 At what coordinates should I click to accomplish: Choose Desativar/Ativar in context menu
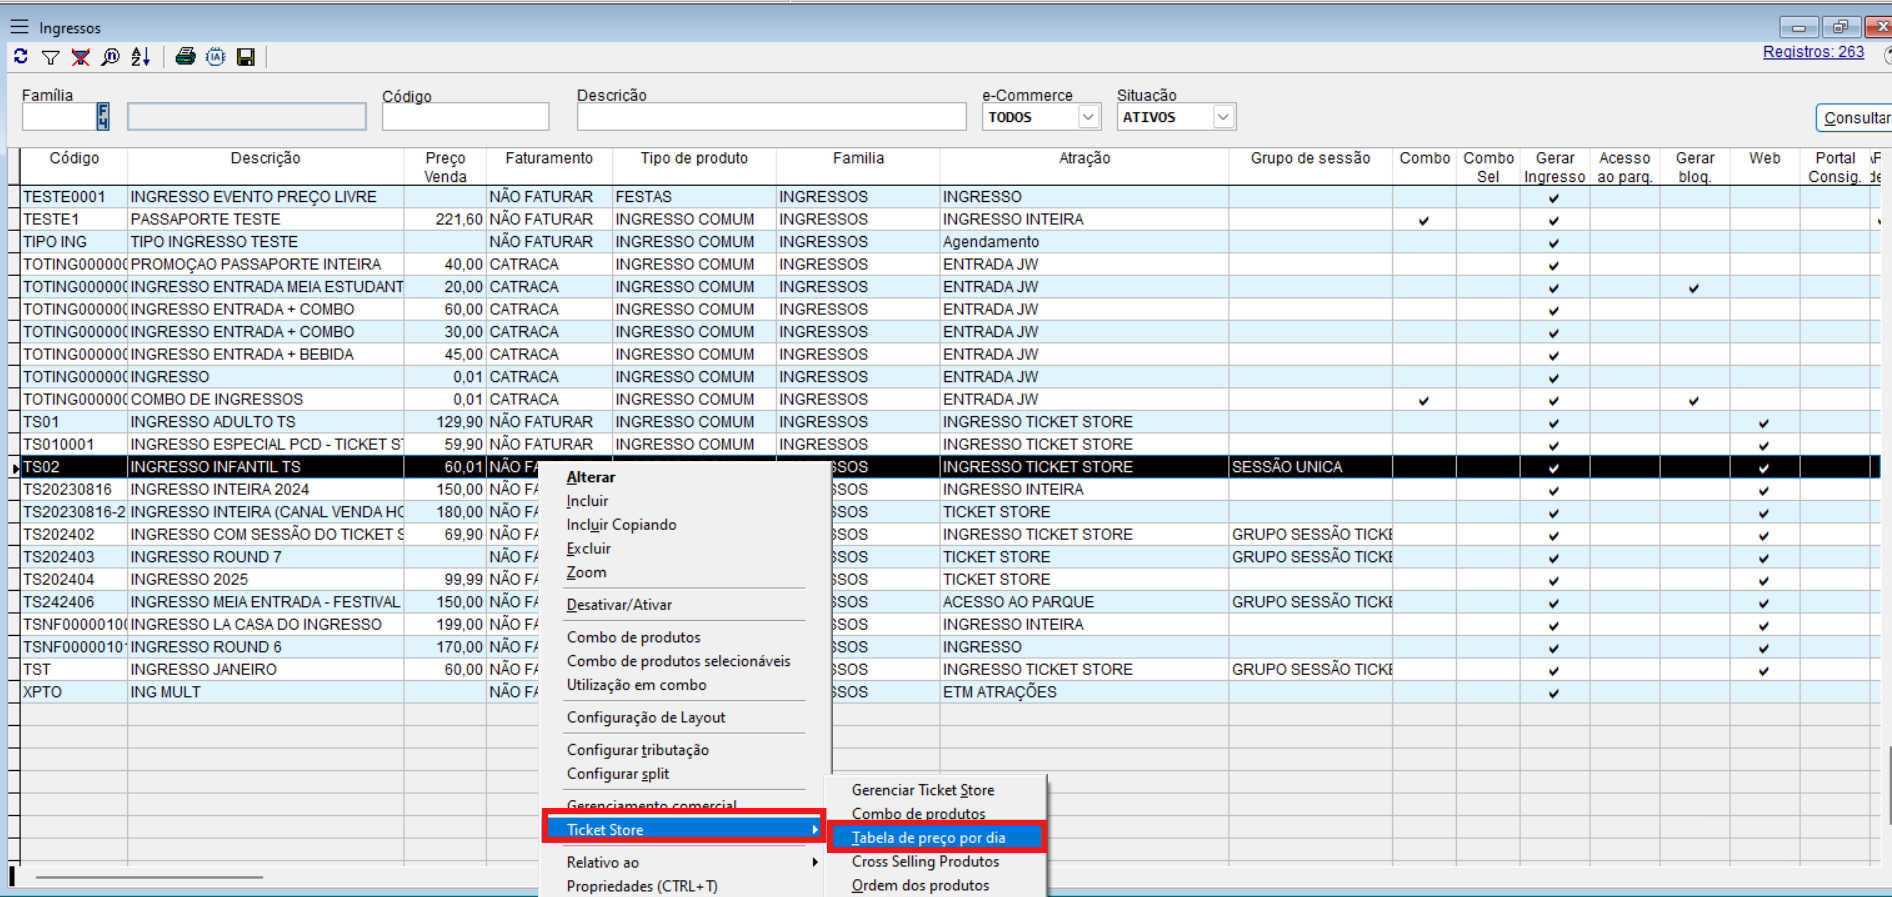[x=619, y=605]
